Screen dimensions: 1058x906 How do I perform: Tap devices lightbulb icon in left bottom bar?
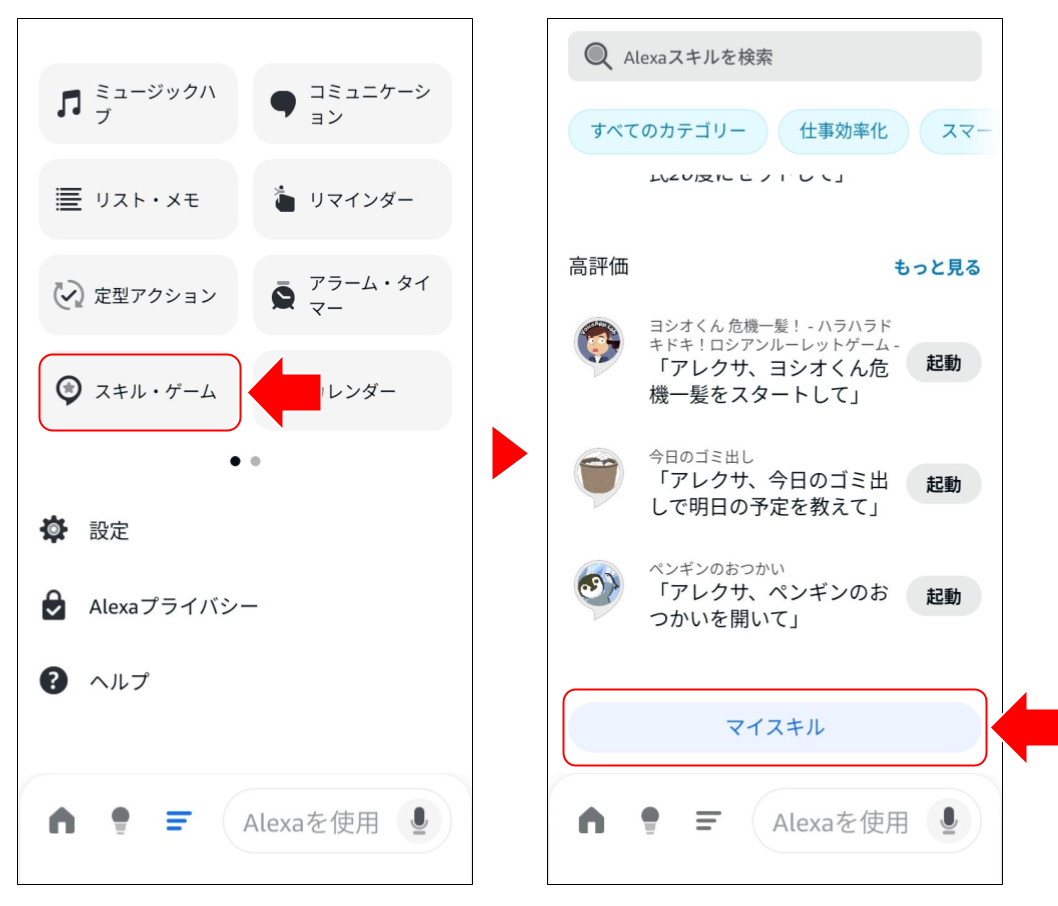(120, 822)
